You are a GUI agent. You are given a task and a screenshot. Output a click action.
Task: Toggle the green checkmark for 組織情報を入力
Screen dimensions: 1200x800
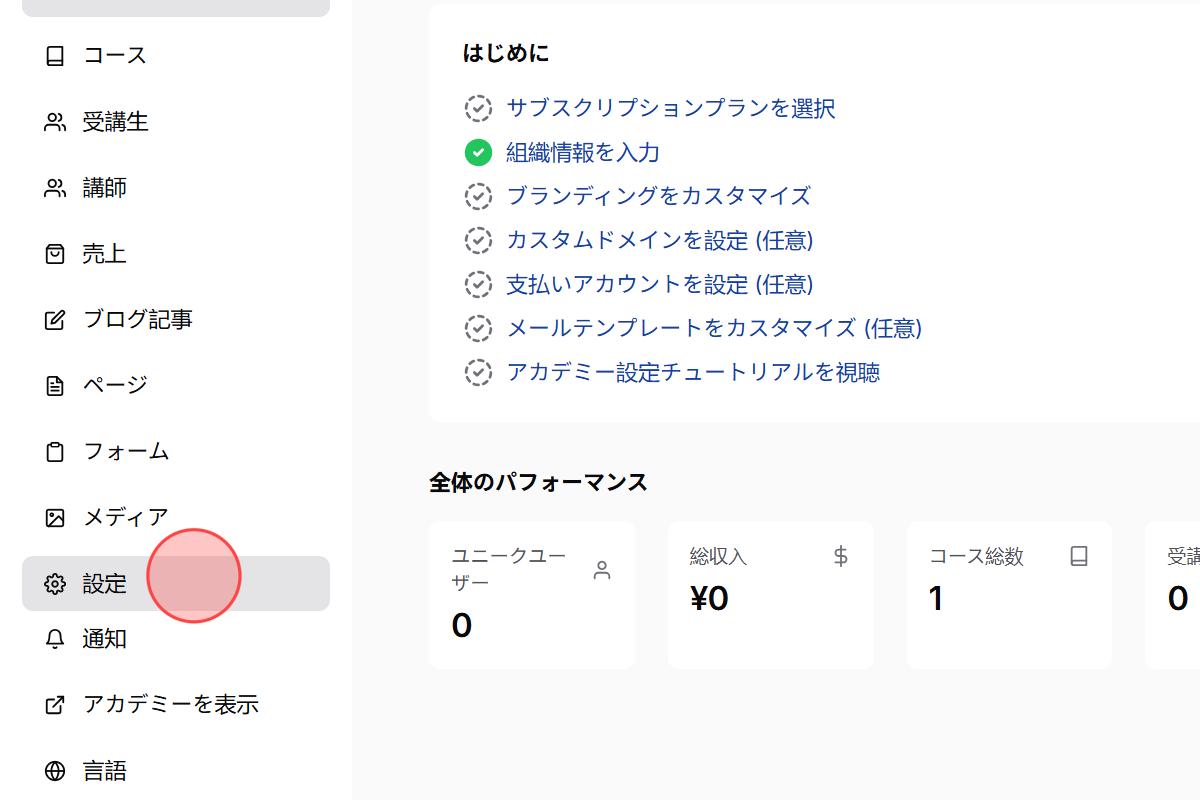pyautogui.click(x=478, y=152)
